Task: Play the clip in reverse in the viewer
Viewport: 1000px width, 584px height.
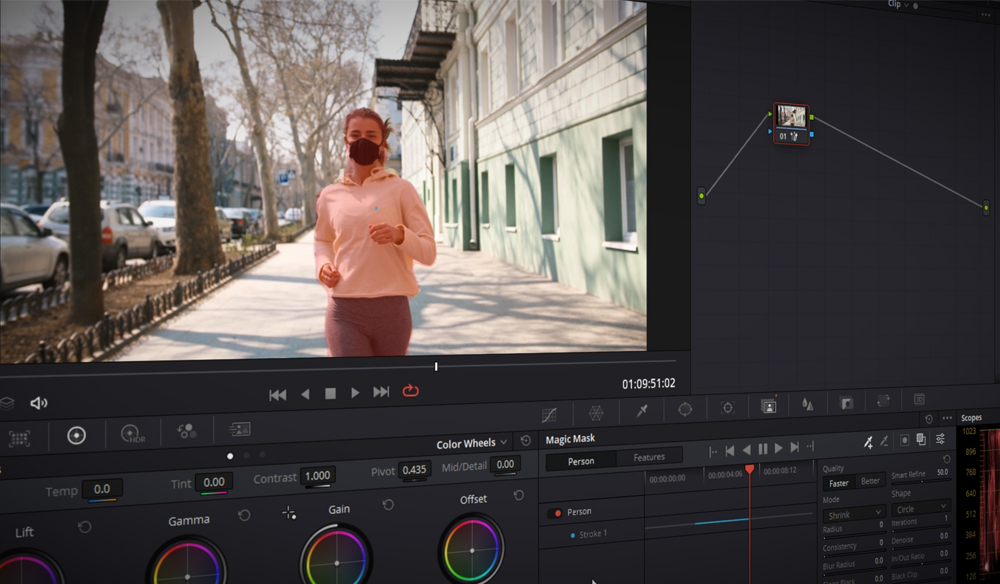Action: (305, 395)
